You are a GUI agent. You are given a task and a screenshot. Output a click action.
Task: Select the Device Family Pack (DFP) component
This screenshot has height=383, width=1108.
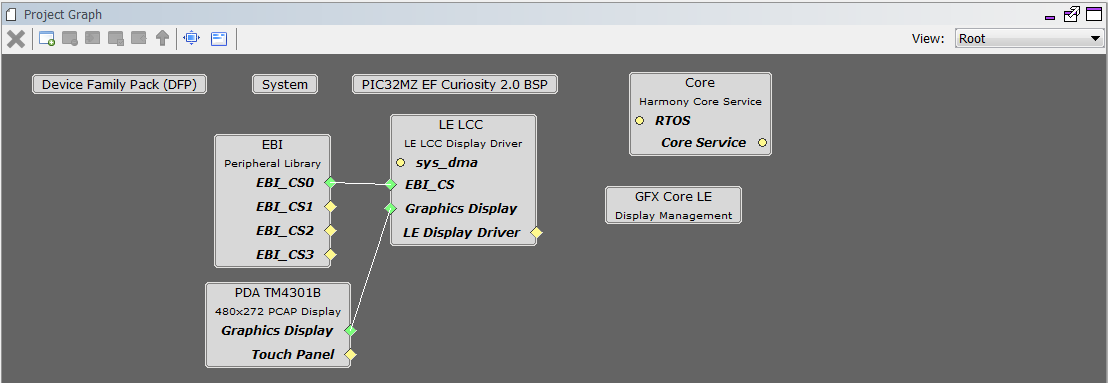point(119,84)
